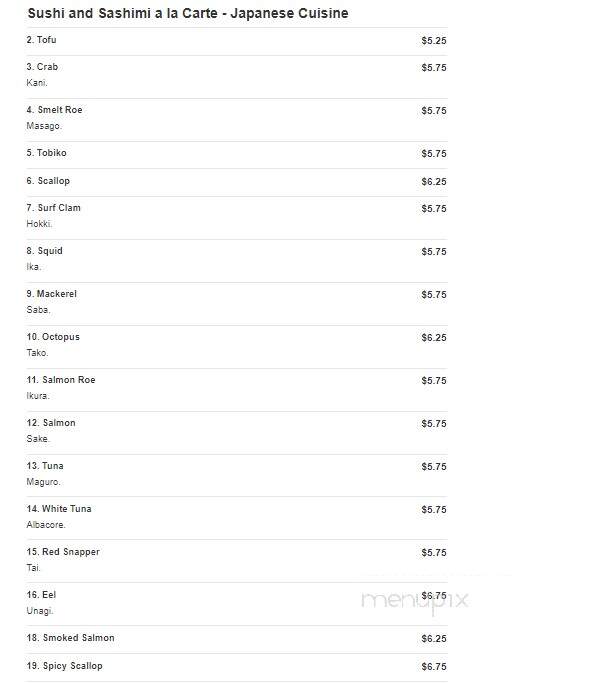Click the menupix watermark logo

coord(415,601)
